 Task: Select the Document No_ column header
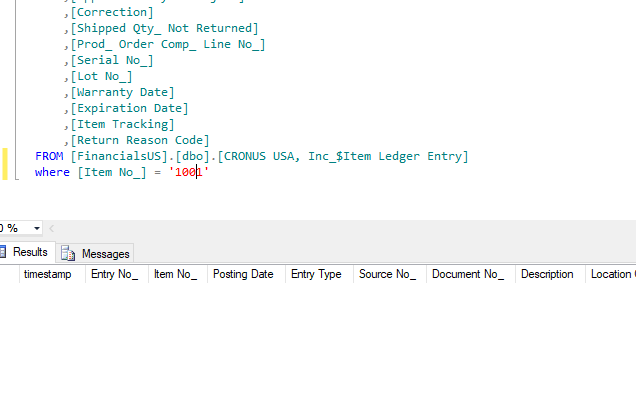click(x=471, y=274)
